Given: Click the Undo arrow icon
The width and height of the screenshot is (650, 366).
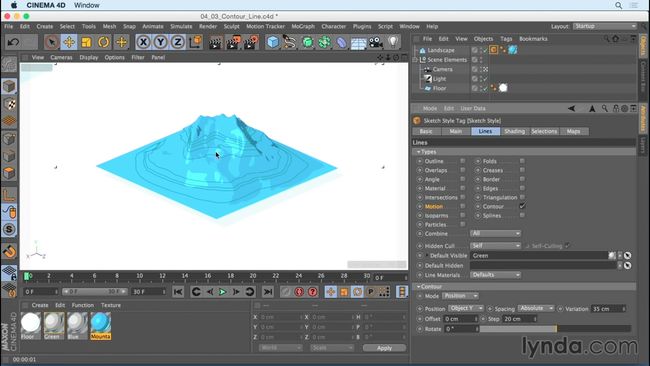Looking at the screenshot, I should click(x=14, y=42).
